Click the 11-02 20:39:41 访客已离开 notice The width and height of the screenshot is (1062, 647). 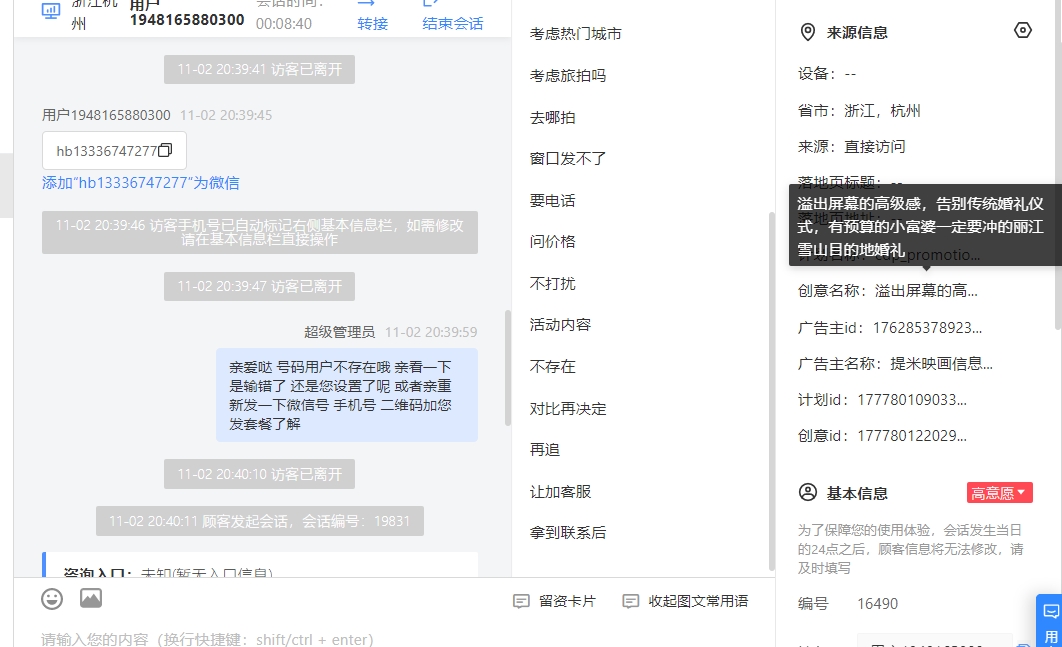[x=259, y=69]
